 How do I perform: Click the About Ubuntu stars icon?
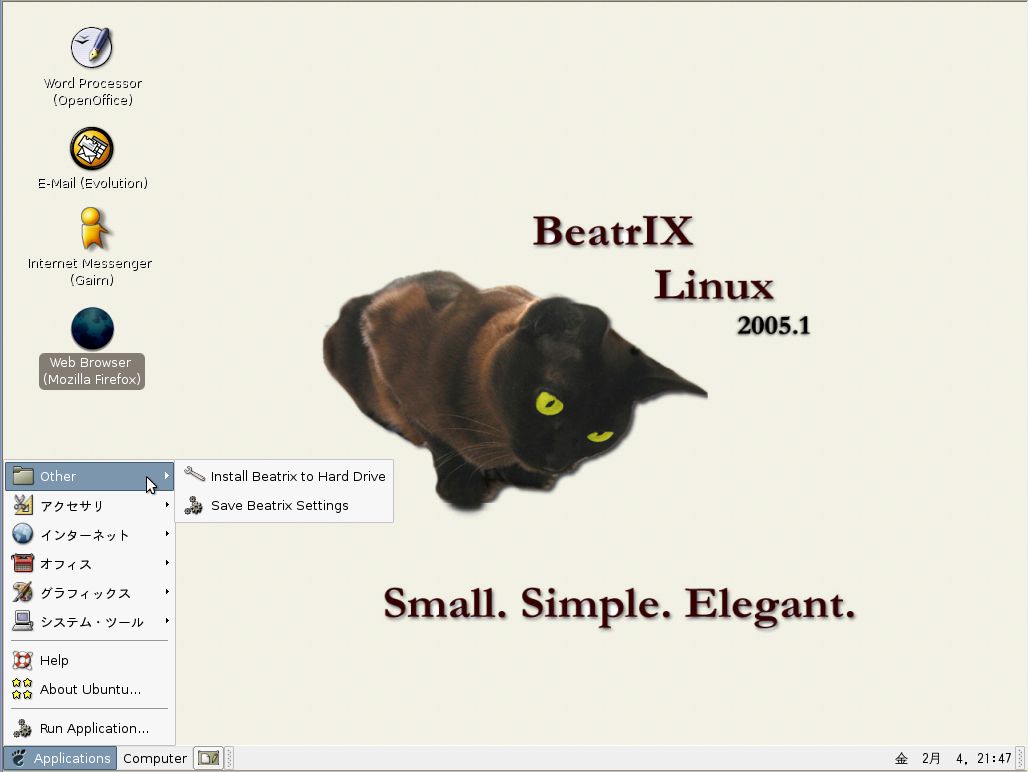click(22, 689)
